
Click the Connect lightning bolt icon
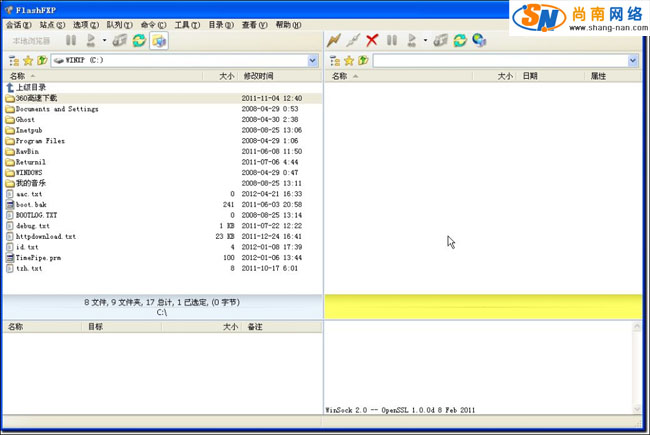pyautogui.click(x=334, y=41)
